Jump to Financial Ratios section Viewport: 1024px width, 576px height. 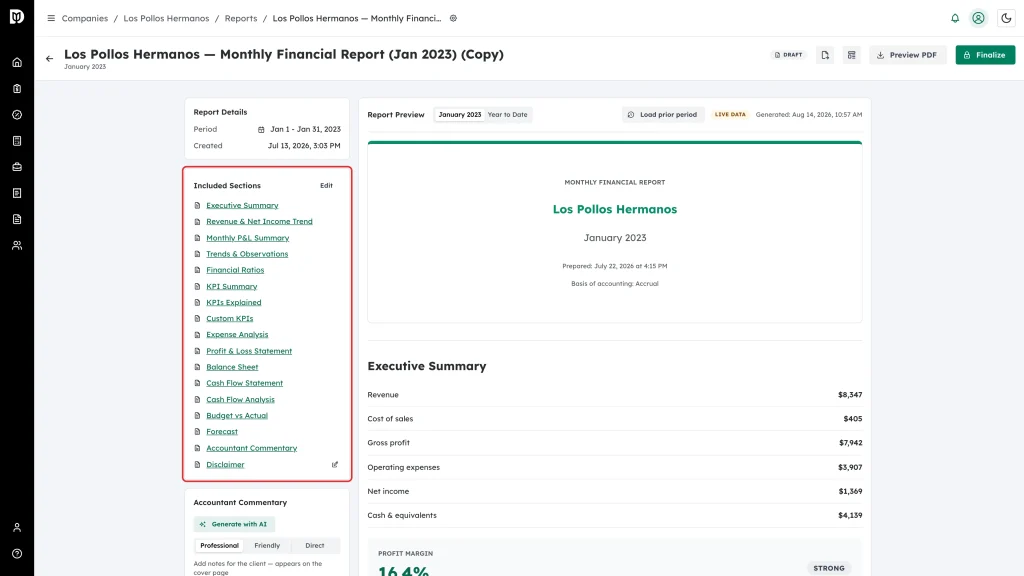(x=235, y=270)
